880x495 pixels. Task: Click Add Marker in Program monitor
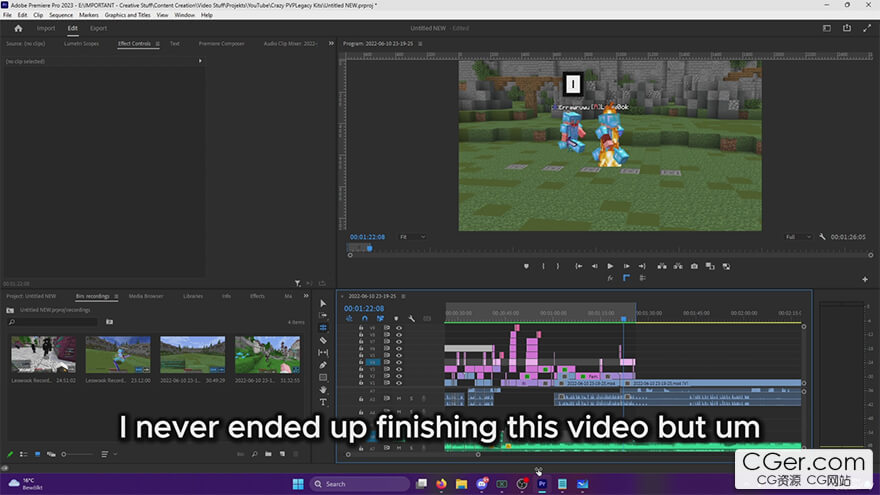pyautogui.click(x=526, y=266)
